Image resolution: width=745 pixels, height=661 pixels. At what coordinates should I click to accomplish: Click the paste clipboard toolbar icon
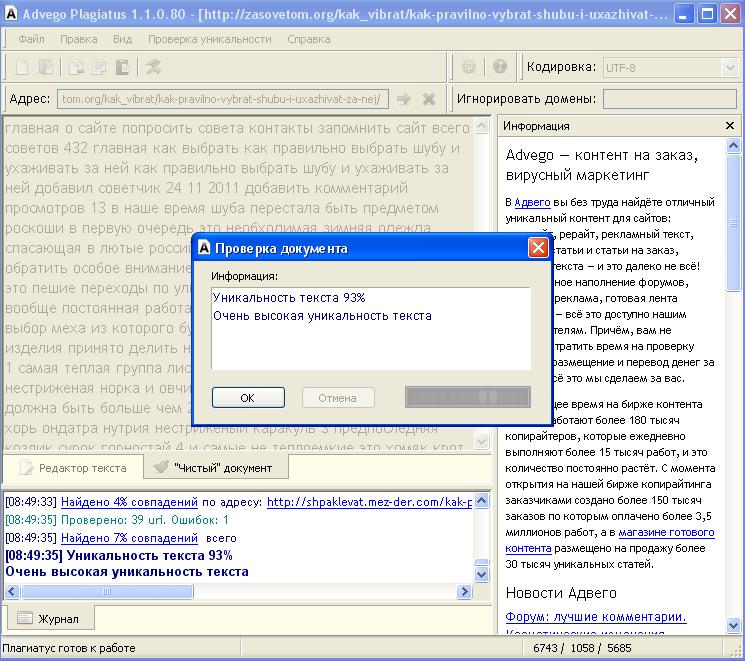tap(122, 67)
